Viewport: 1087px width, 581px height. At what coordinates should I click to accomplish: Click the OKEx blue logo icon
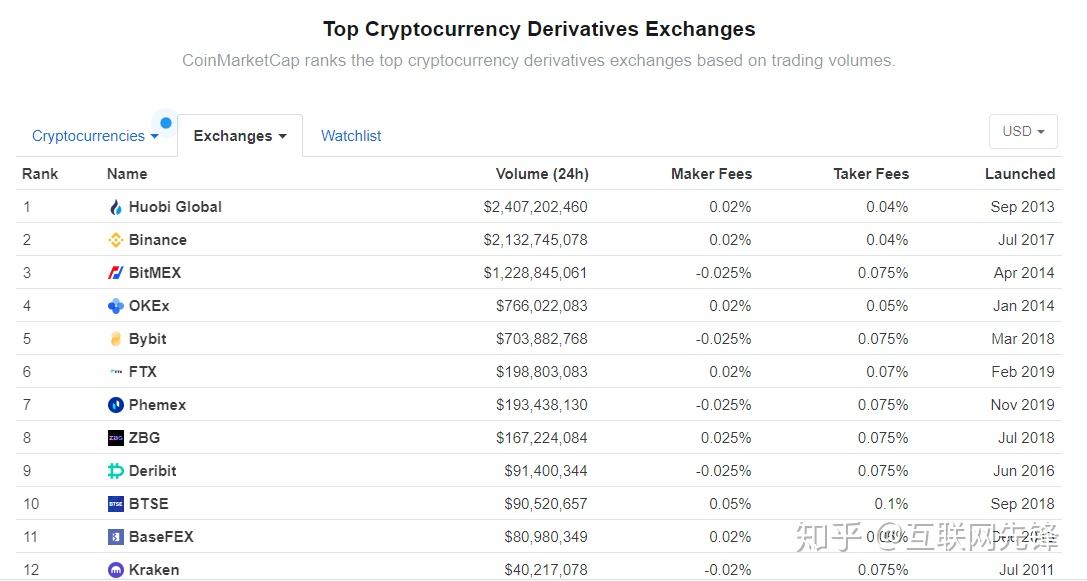pos(116,306)
